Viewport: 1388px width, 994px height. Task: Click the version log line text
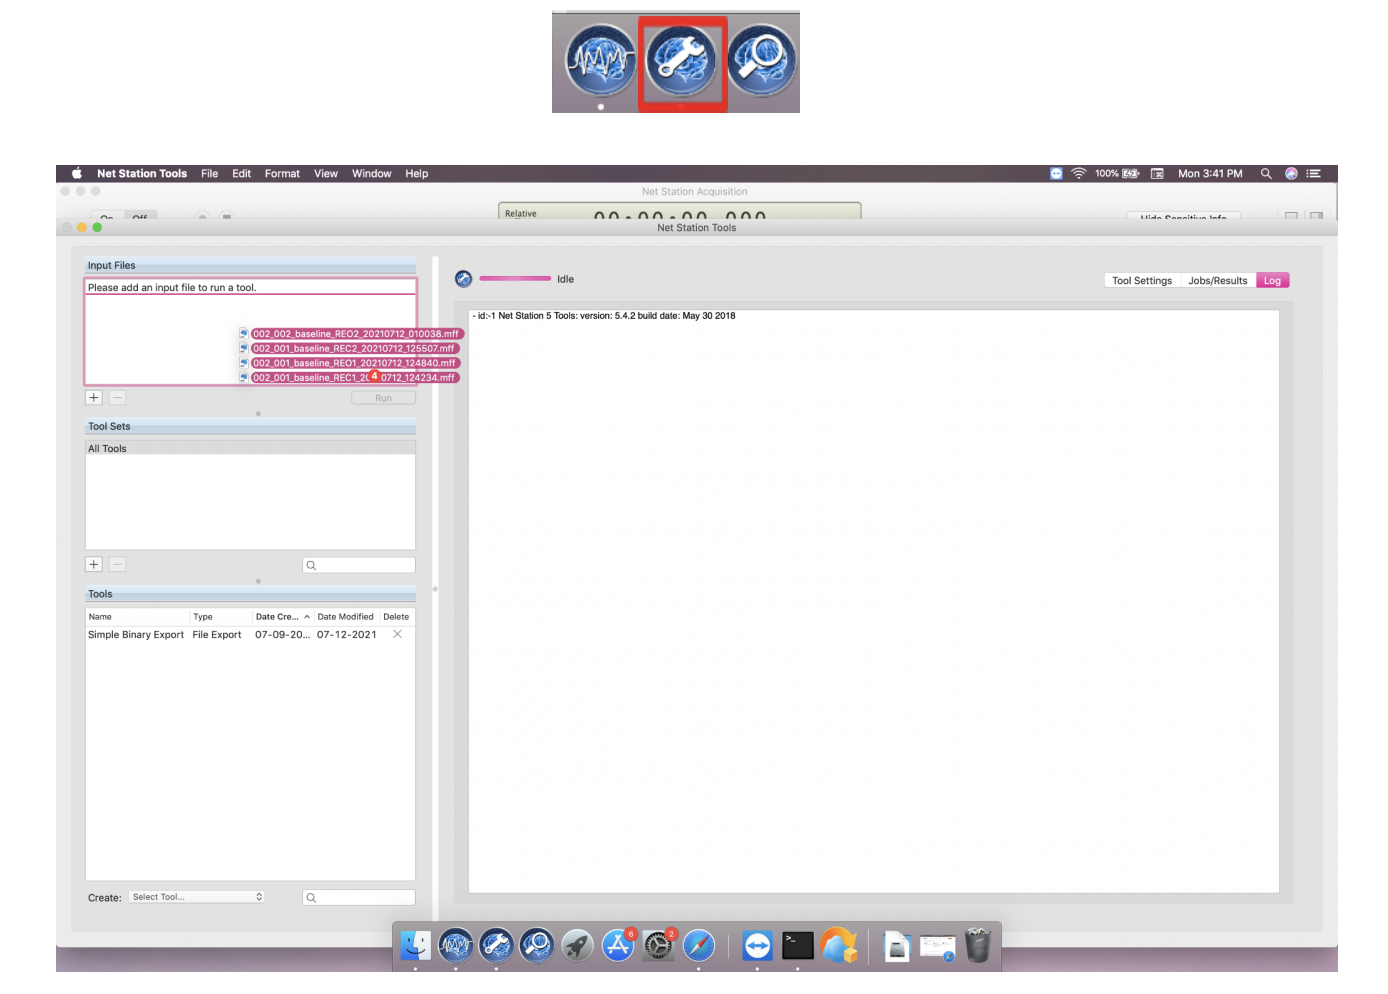tap(604, 315)
